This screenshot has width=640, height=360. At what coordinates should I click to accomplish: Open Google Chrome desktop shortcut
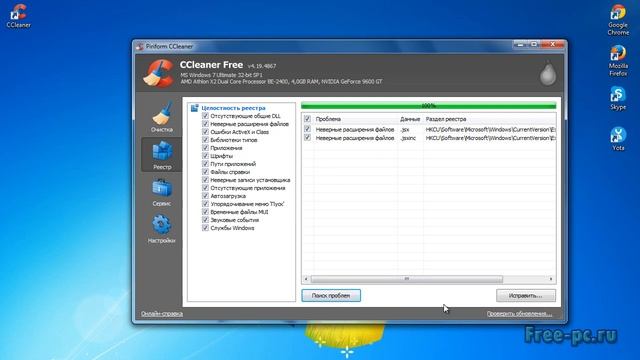click(618, 19)
